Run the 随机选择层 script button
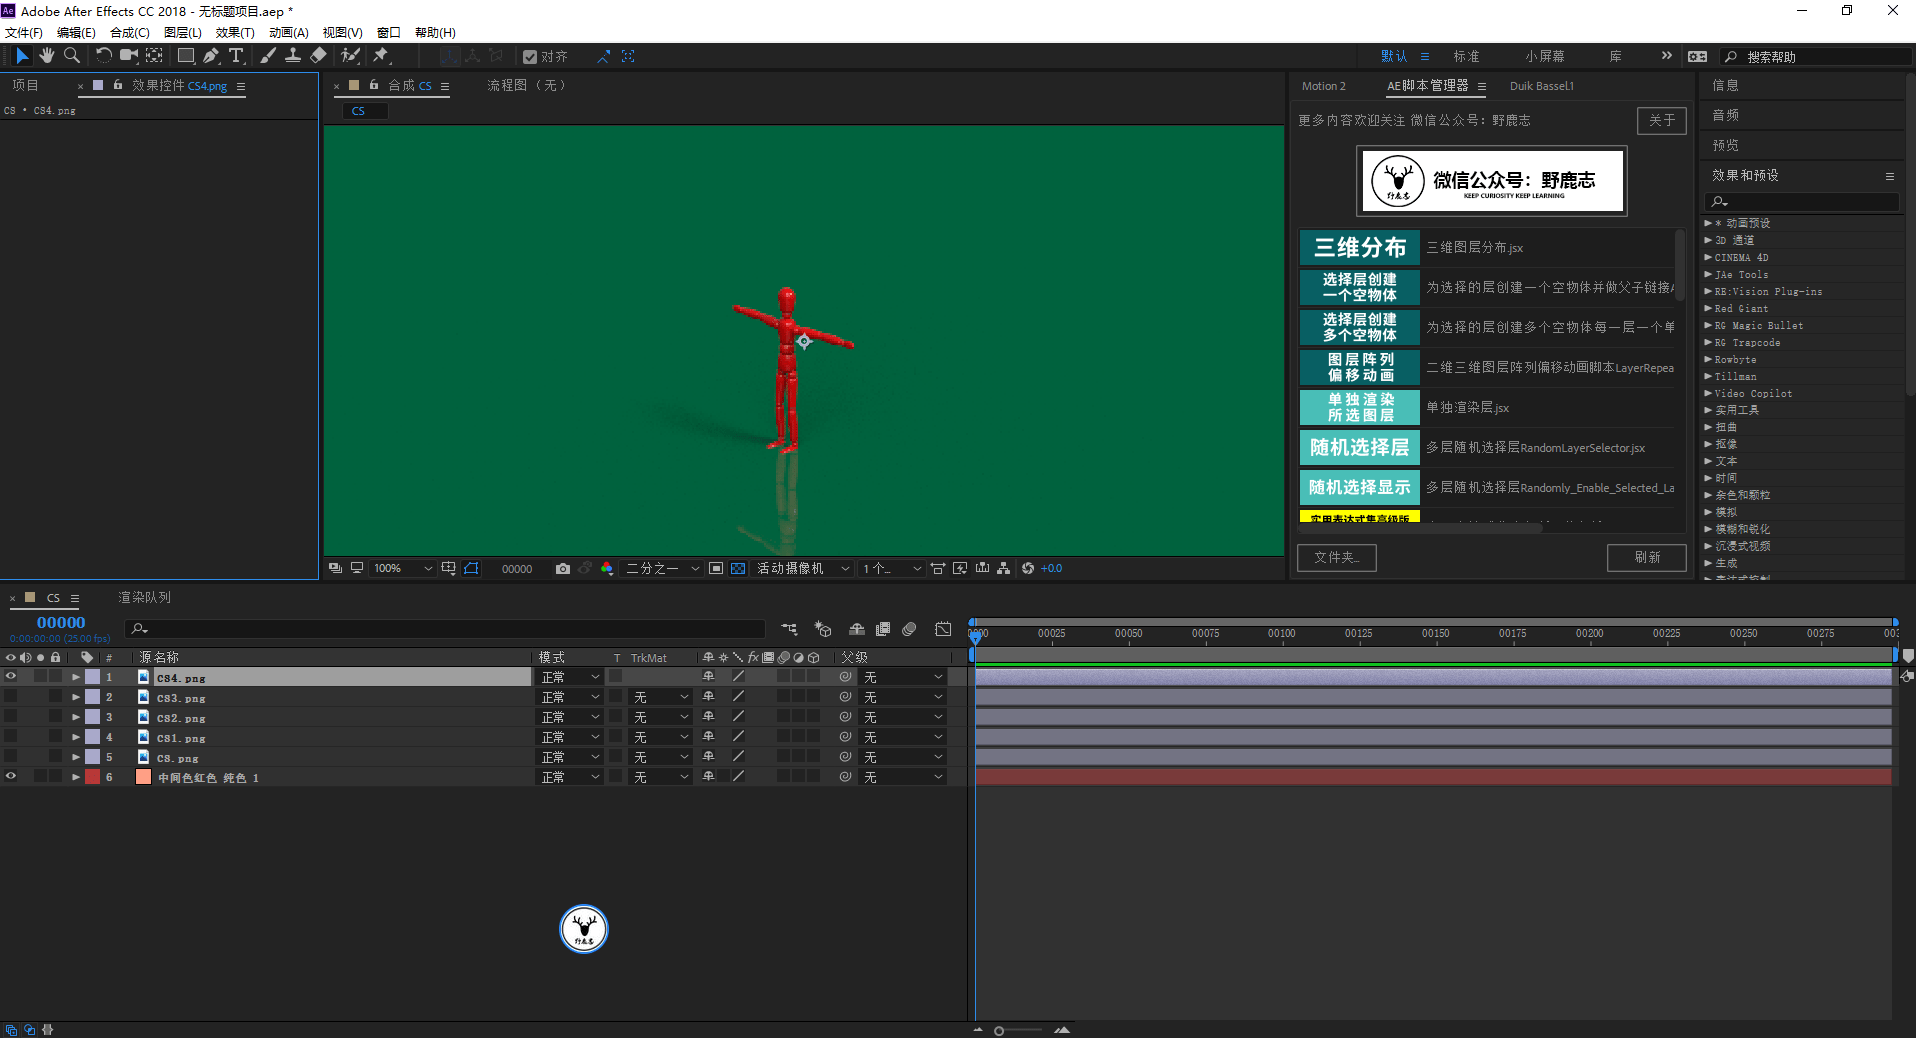Image resolution: width=1916 pixels, height=1038 pixels. (x=1359, y=448)
